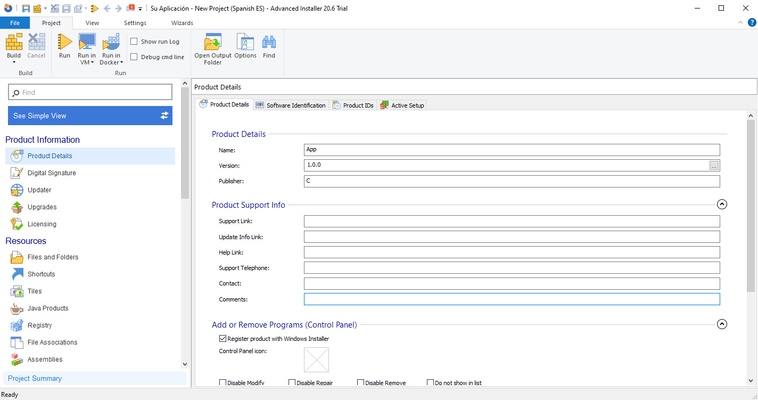Toggle See Simple View button
Screen dimensions: 758x400
[90, 116]
